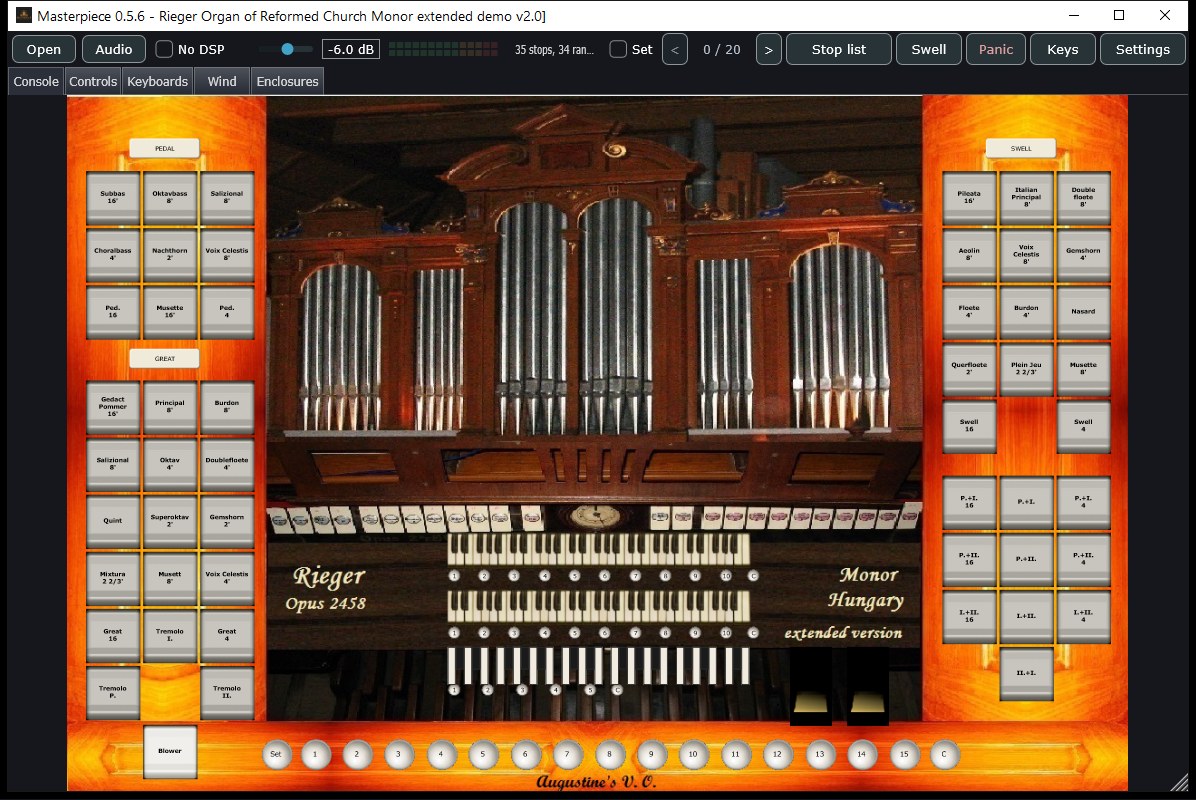The image size is (1196, 800).
Task: Toggle the Gedact Pommer 16' stop
Action: click(113, 407)
